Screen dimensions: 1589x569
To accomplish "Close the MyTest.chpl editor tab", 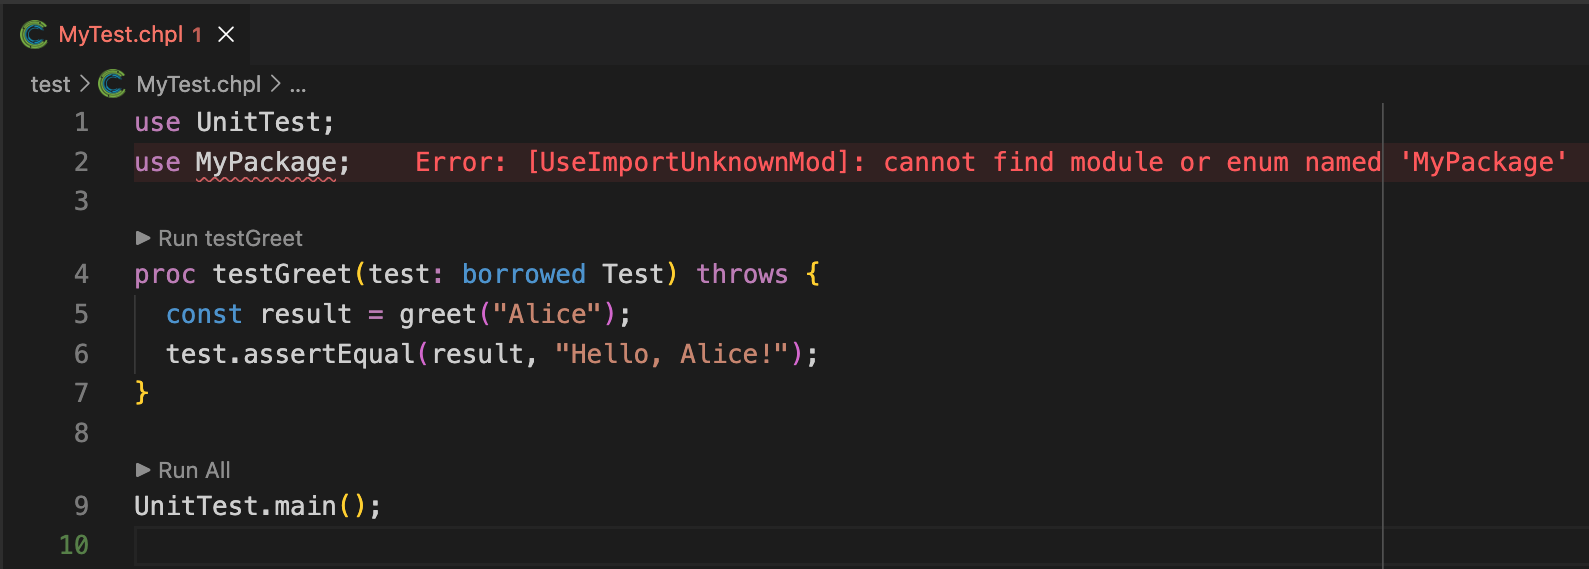I will 227,35.
